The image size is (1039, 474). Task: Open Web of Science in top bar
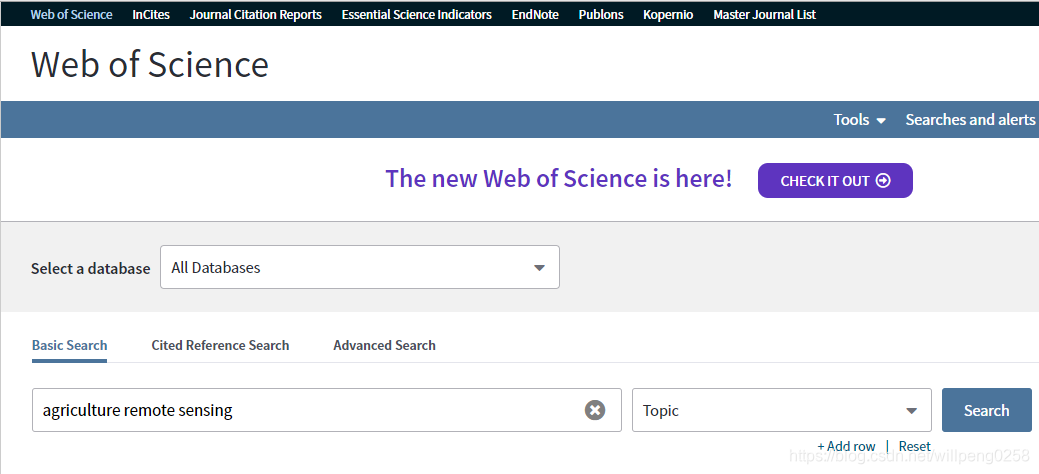pos(72,15)
